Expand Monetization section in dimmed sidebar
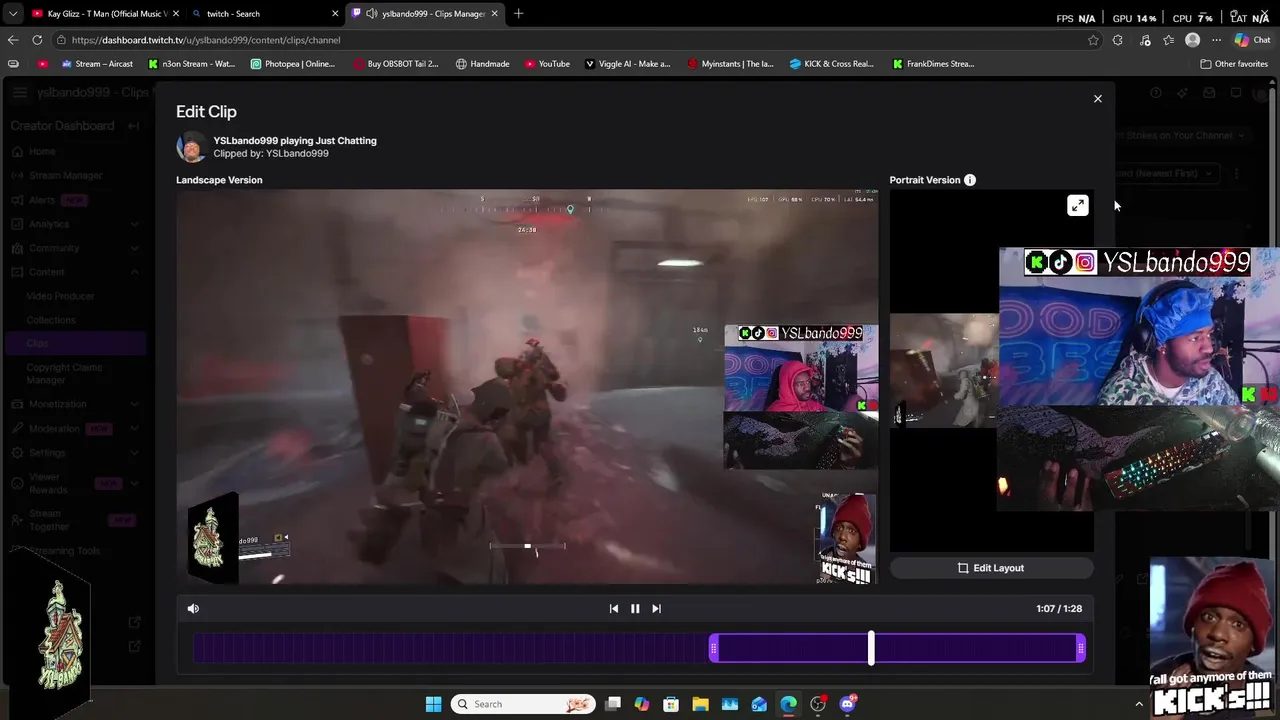This screenshot has height=720, width=1280. 134,404
